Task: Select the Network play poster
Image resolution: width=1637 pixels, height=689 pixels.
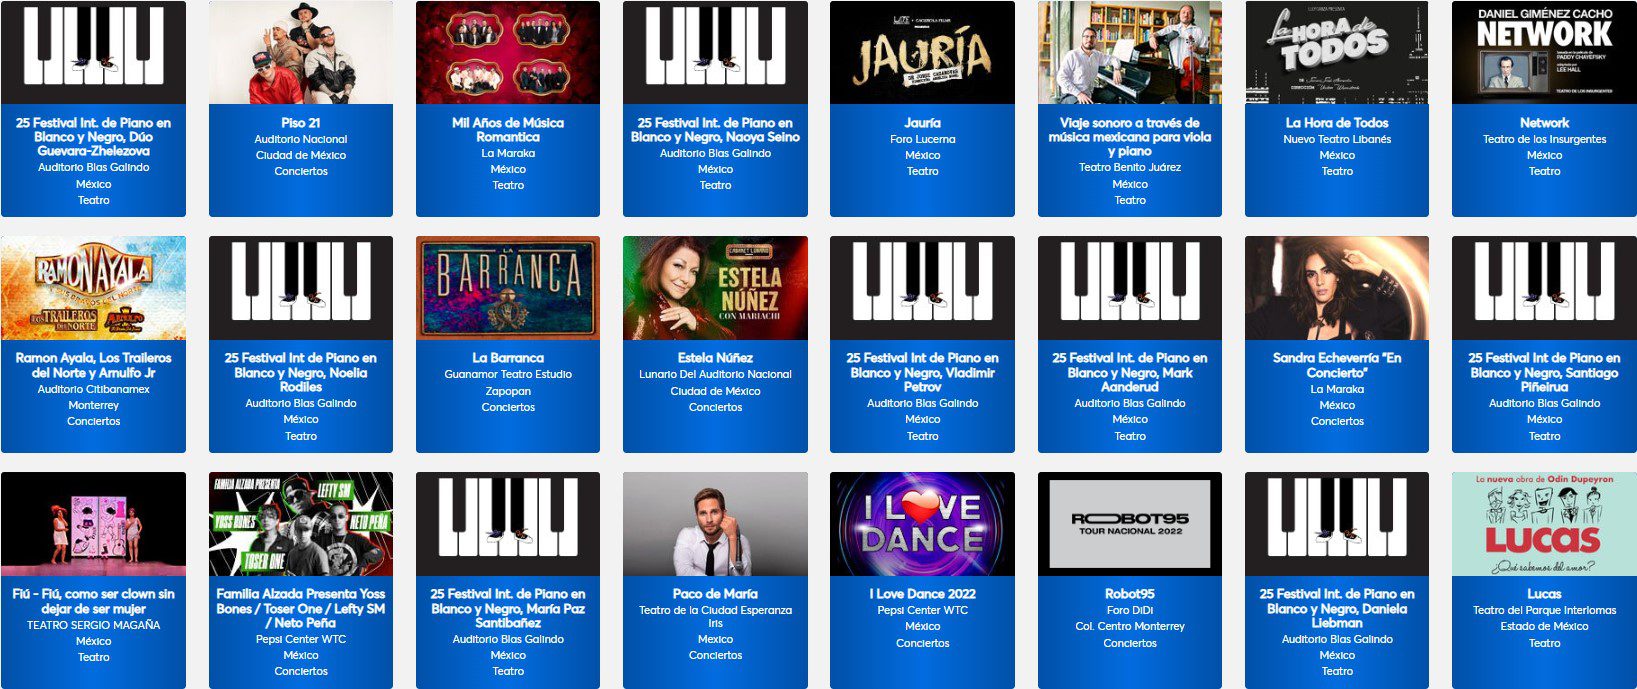Action: coord(1544,52)
